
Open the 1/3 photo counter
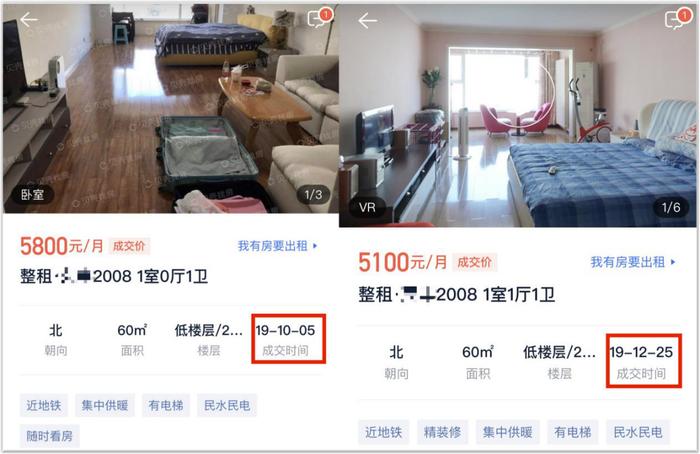click(x=313, y=195)
